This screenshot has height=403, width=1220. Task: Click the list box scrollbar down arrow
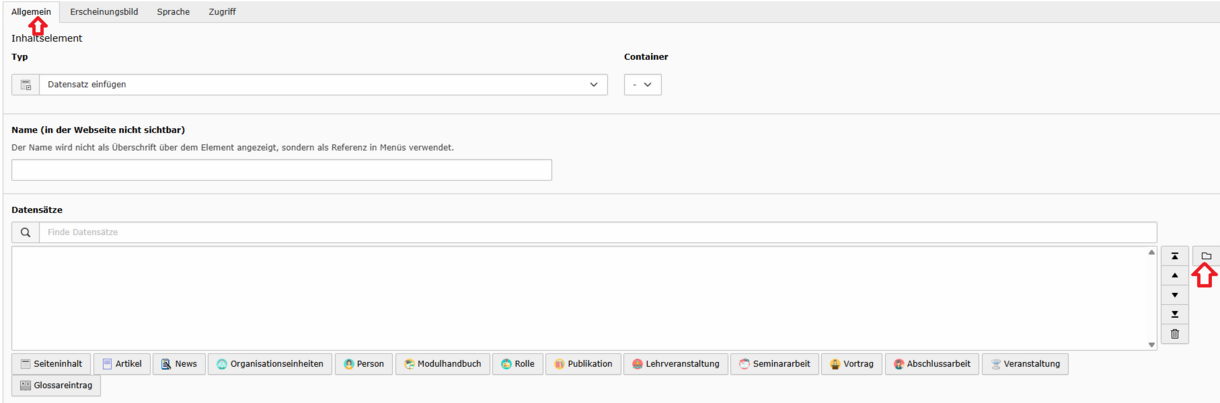tap(1152, 344)
